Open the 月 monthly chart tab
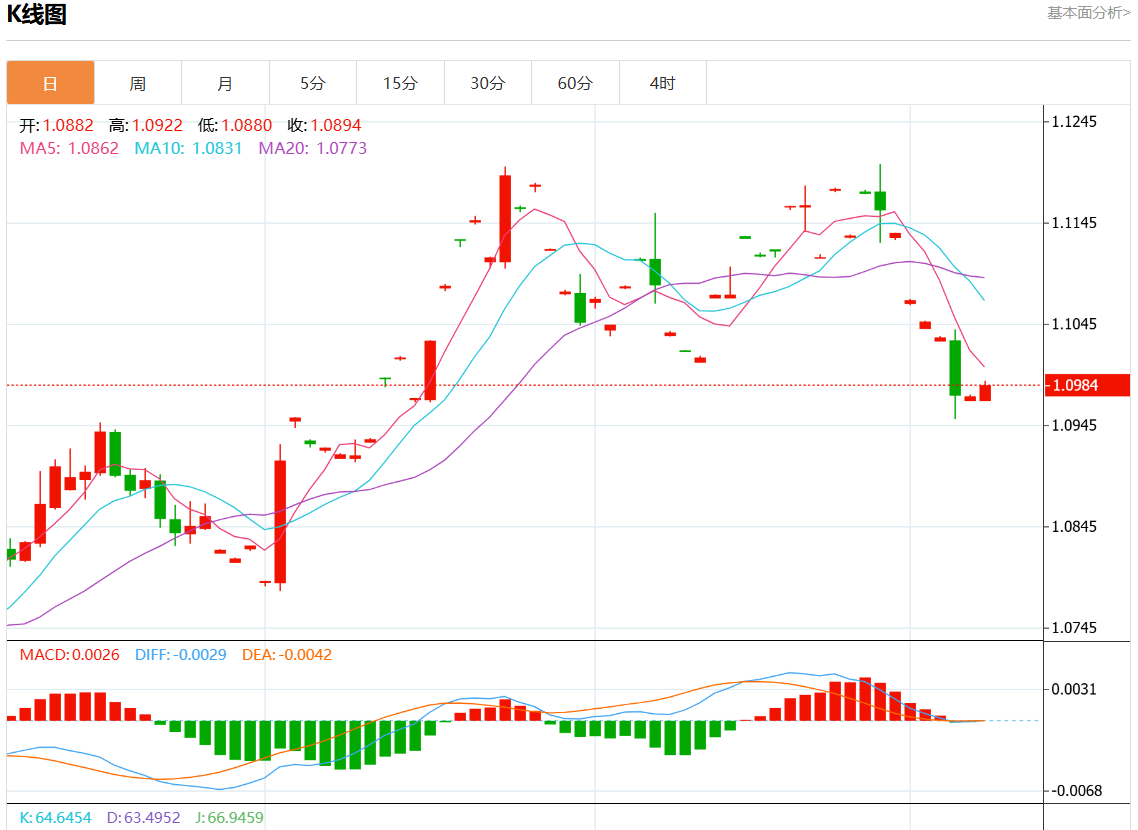 click(225, 83)
